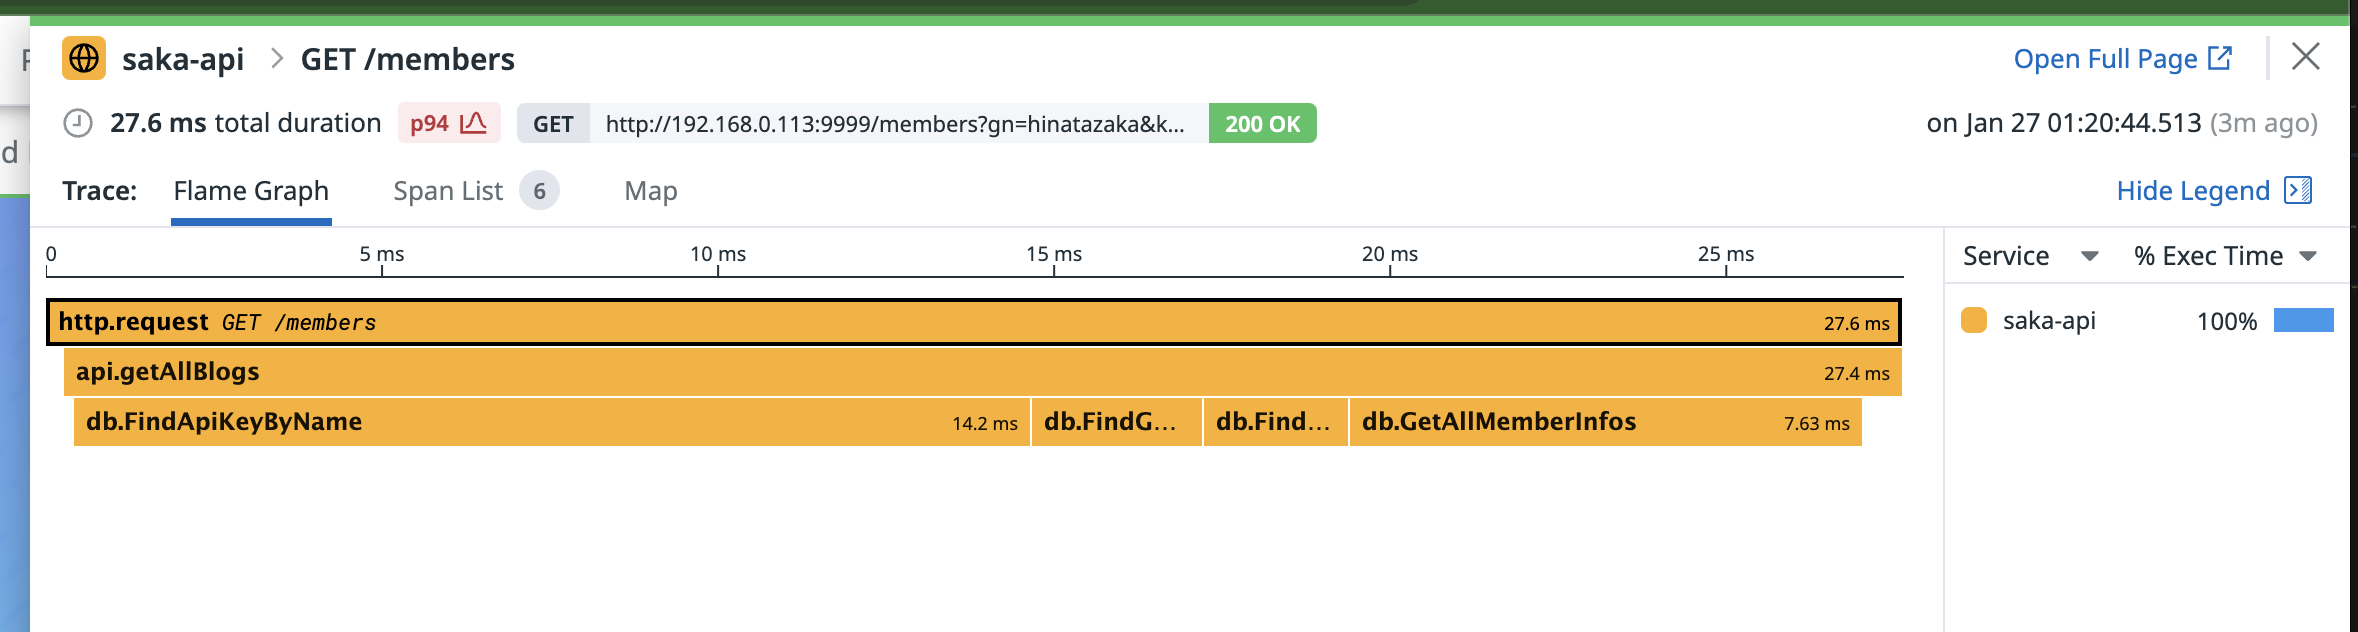This screenshot has height=632, width=2358.
Task: Click saka-api legend row label
Action: pos(2049,320)
